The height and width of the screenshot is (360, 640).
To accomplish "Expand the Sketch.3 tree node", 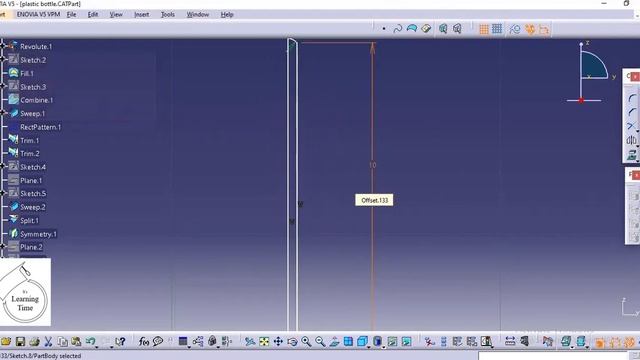I will 3,87.
